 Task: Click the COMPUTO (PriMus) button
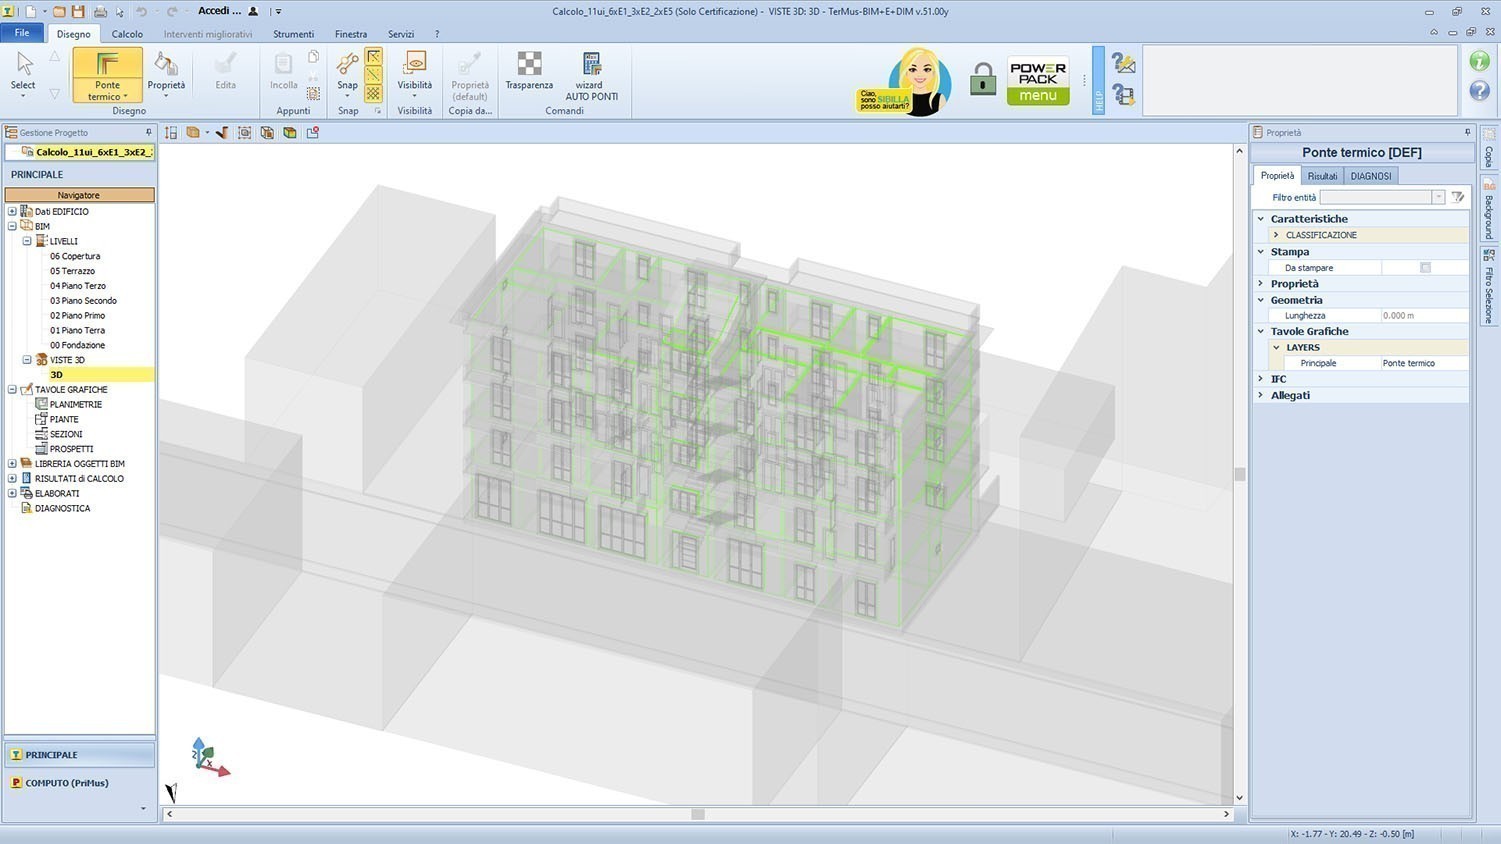pyautogui.click(x=67, y=783)
